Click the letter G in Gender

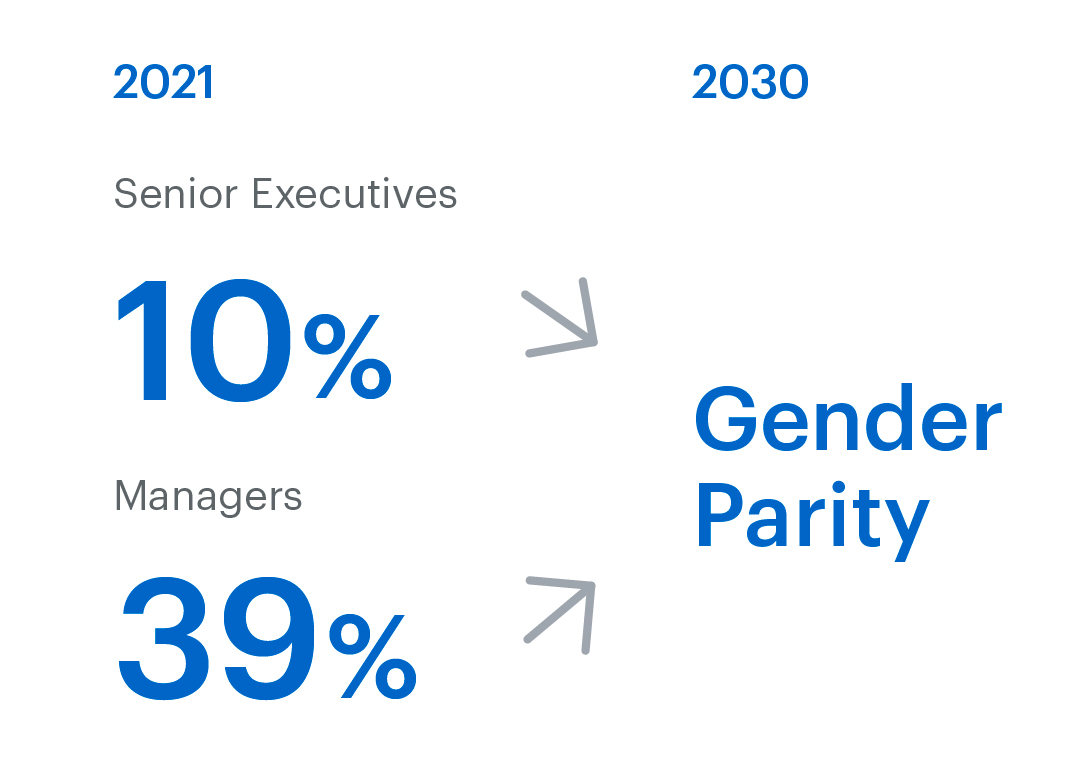point(730,421)
